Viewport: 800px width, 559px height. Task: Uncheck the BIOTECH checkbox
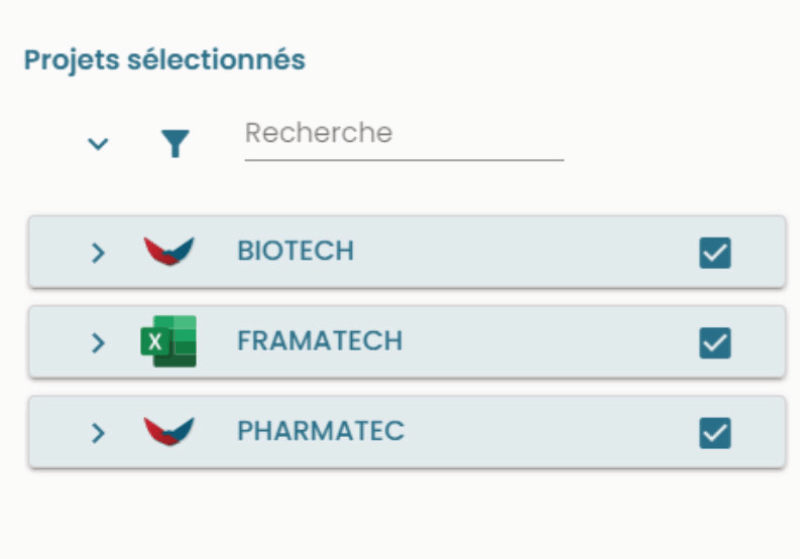pyautogui.click(x=715, y=252)
